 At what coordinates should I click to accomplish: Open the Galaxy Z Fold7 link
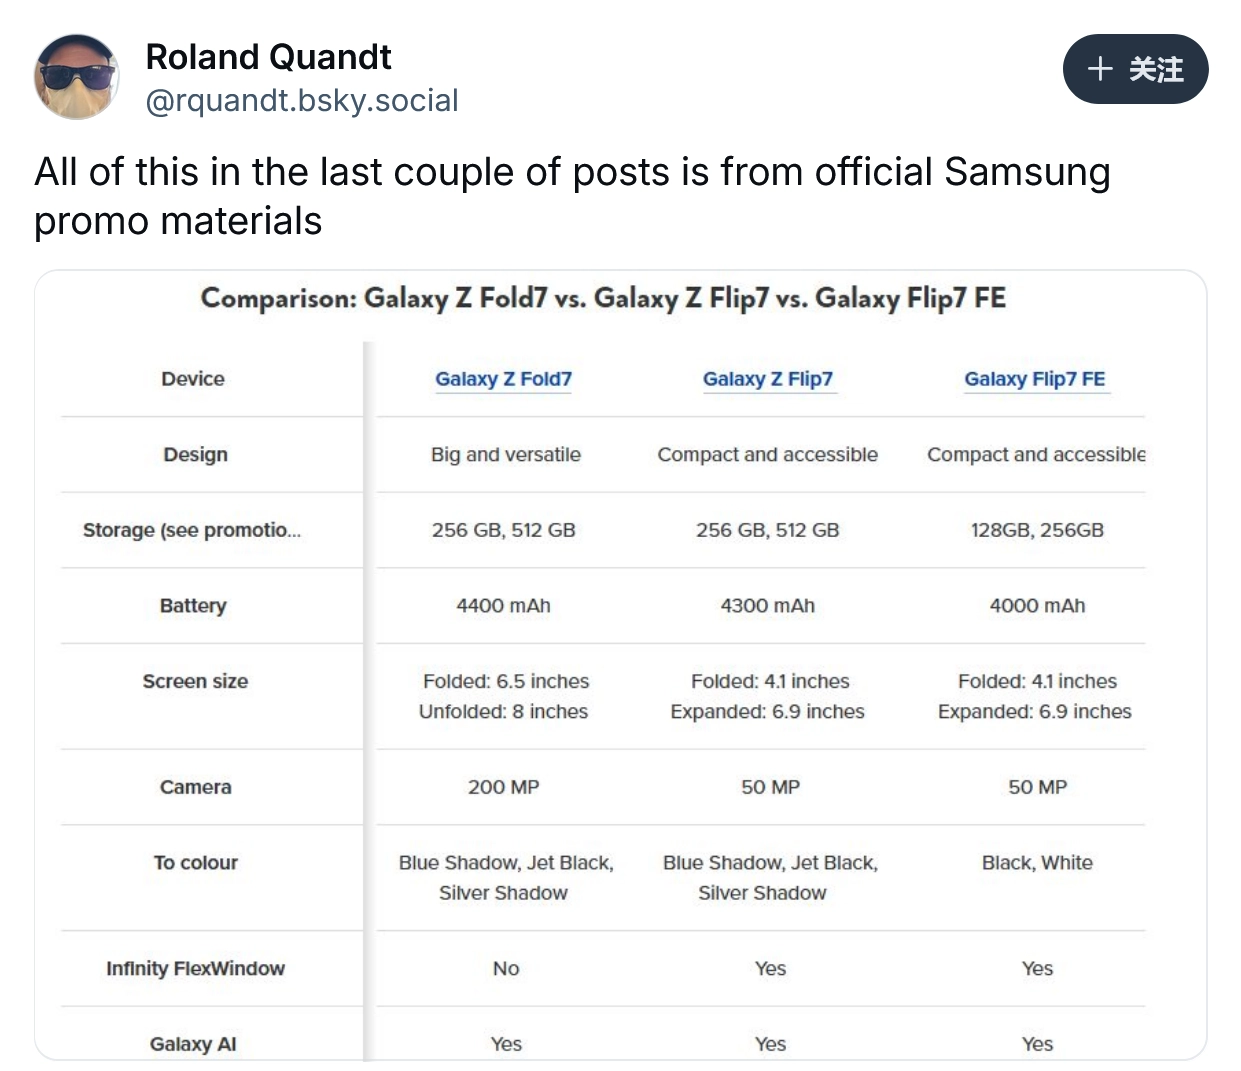coord(503,379)
